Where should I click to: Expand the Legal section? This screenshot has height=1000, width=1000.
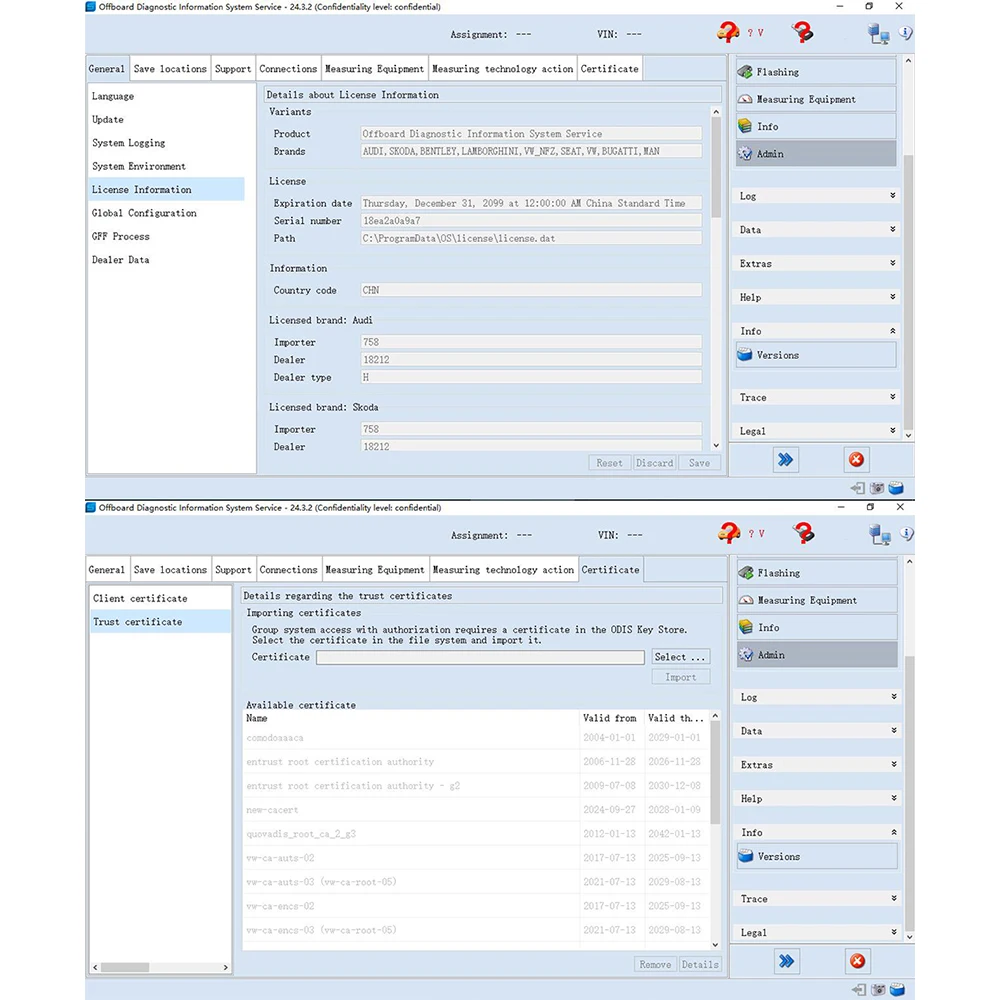point(817,430)
